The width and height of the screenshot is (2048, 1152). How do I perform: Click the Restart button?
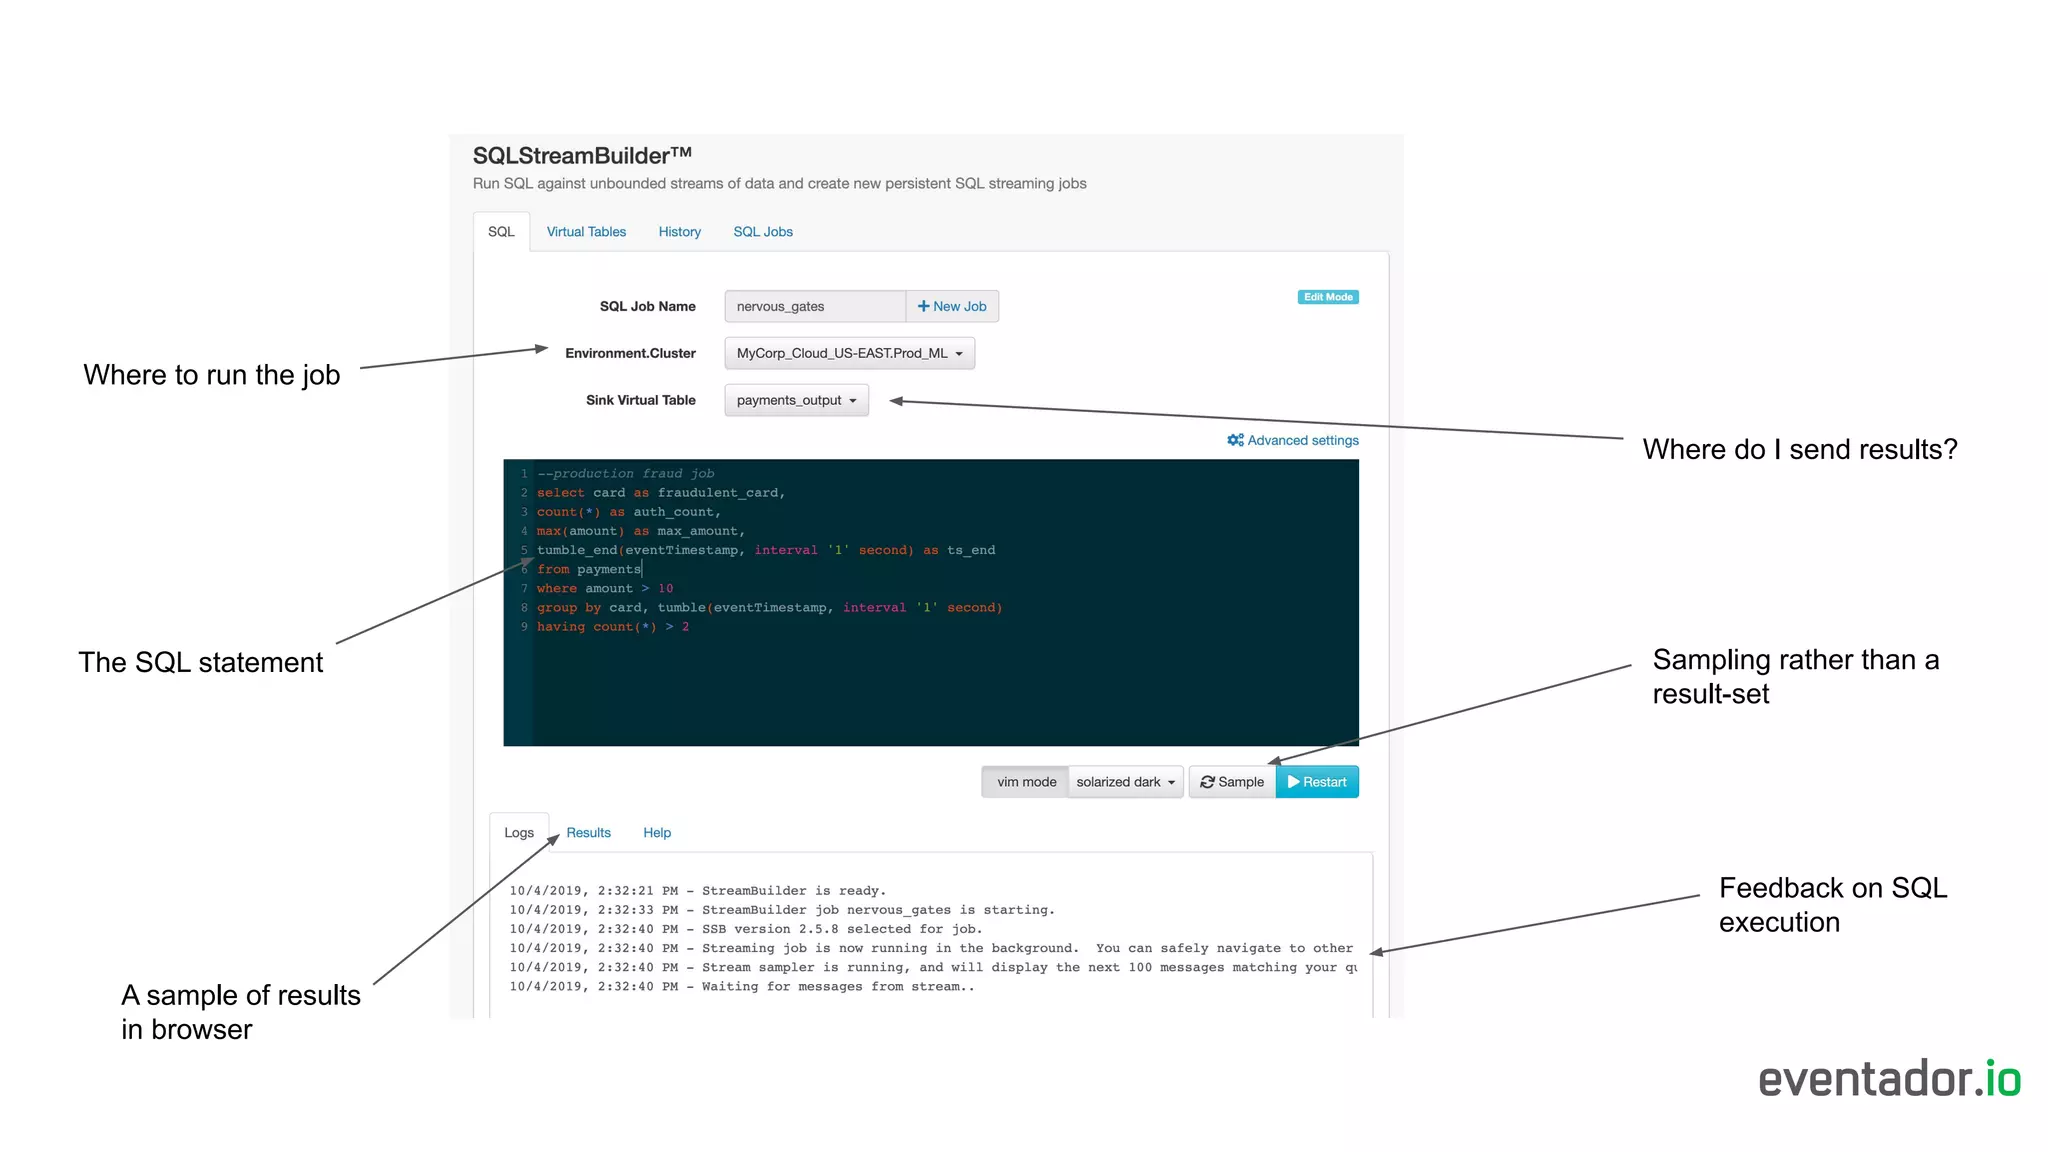coord(1317,782)
